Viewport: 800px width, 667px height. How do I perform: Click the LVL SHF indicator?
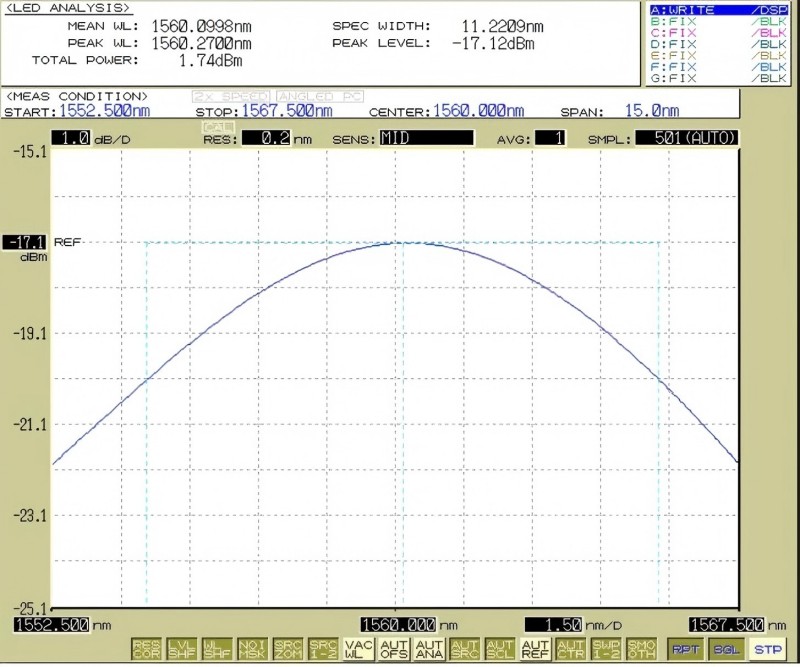(182, 649)
